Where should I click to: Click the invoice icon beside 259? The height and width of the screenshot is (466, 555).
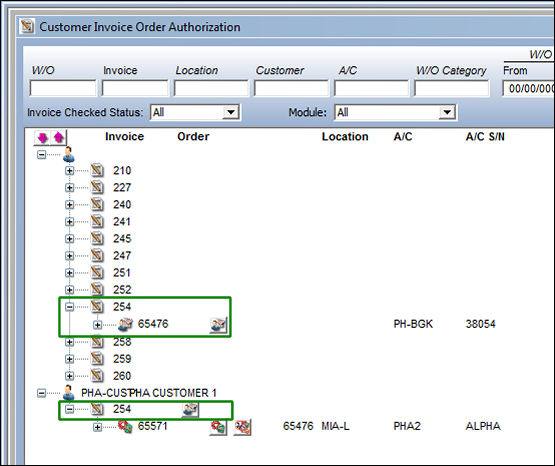pos(97,359)
